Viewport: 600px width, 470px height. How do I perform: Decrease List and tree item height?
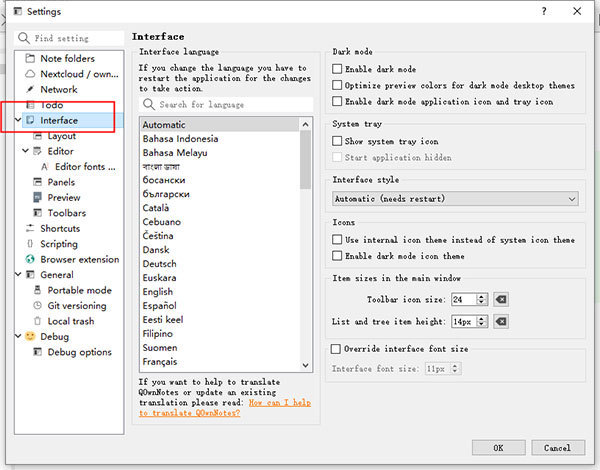pos(482,325)
